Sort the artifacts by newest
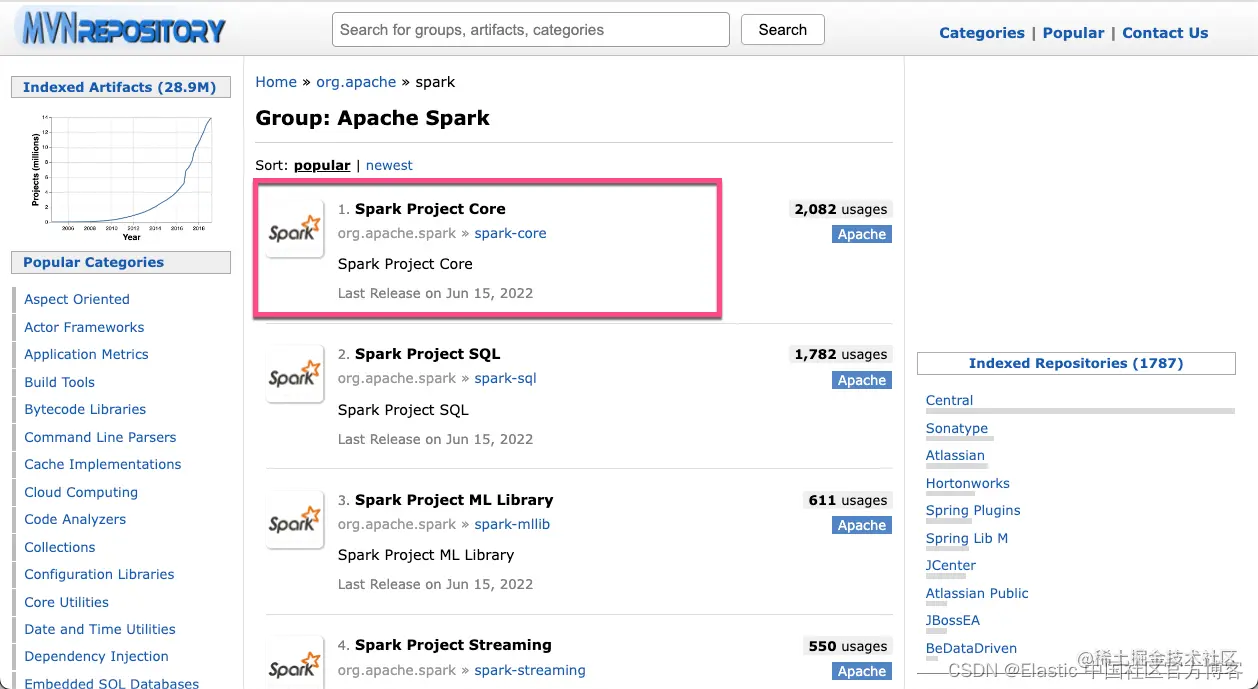The image size is (1258, 689). point(389,165)
